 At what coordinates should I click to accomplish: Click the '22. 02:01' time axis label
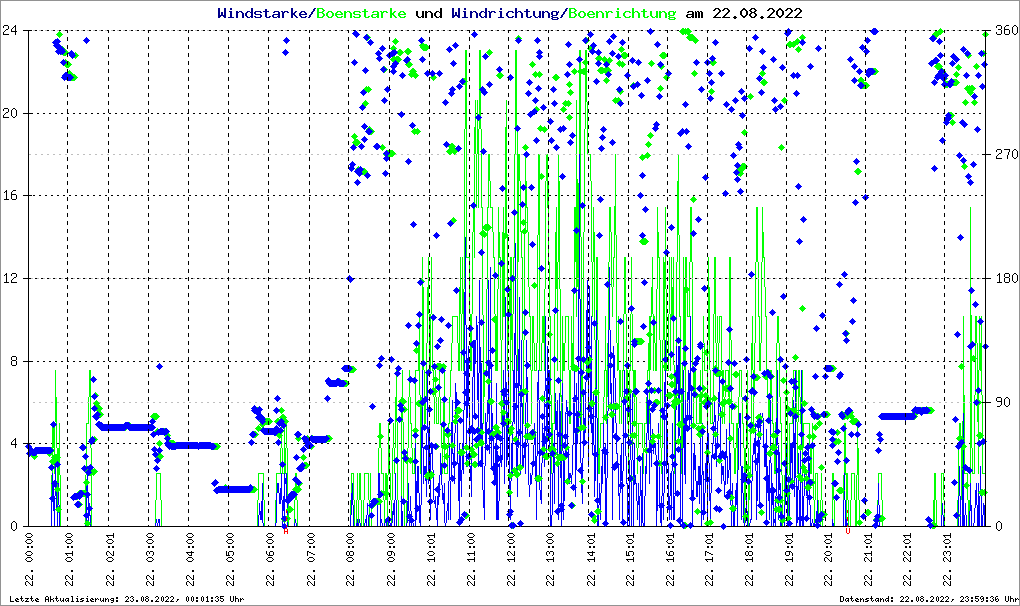(x=109, y=559)
